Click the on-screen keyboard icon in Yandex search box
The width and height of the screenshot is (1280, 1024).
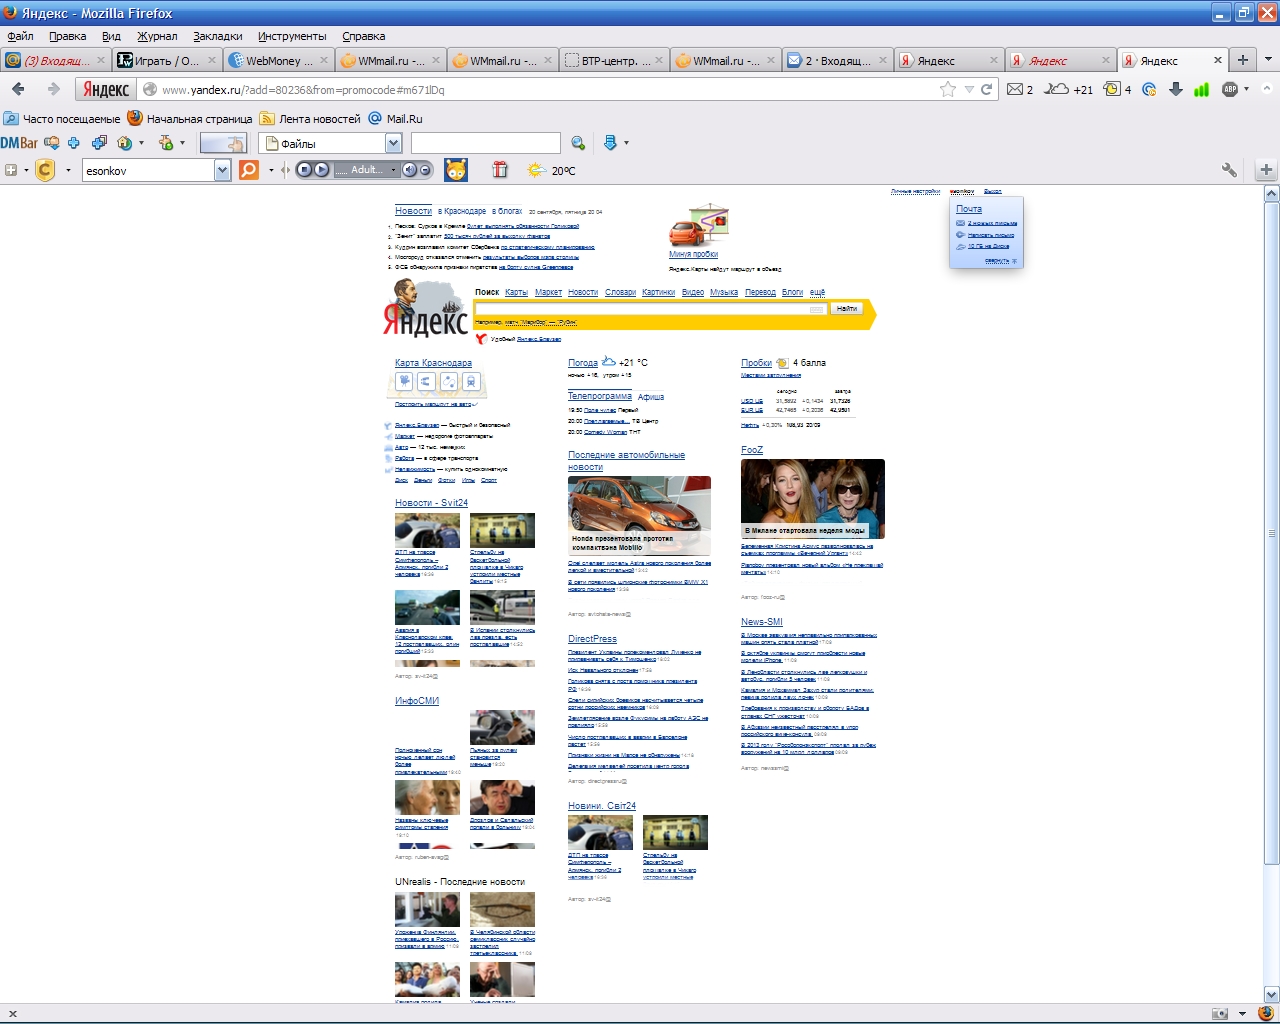[x=817, y=309]
